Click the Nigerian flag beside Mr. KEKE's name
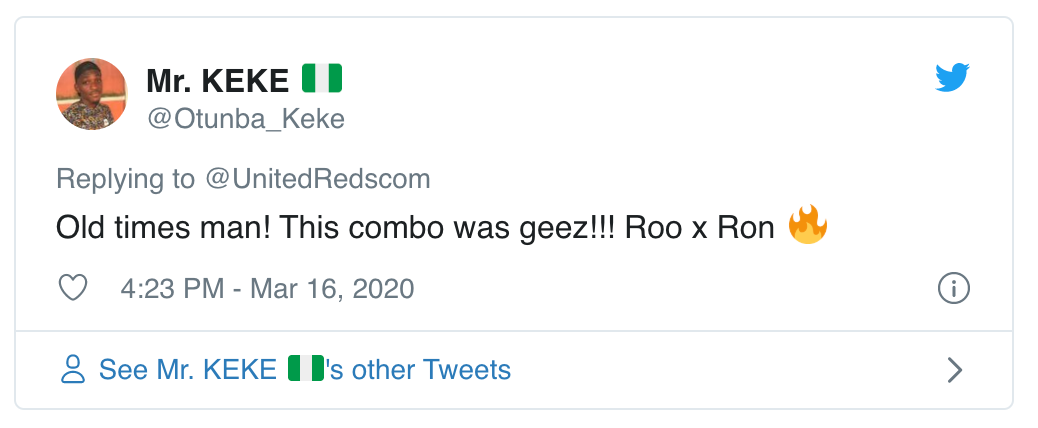This screenshot has height=428, width=1038. 322,78
